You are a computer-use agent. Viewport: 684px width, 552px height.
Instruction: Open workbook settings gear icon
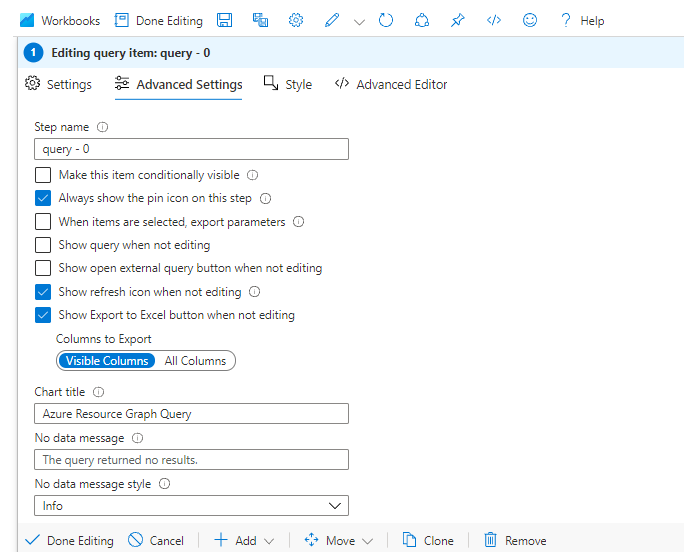(296, 20)
